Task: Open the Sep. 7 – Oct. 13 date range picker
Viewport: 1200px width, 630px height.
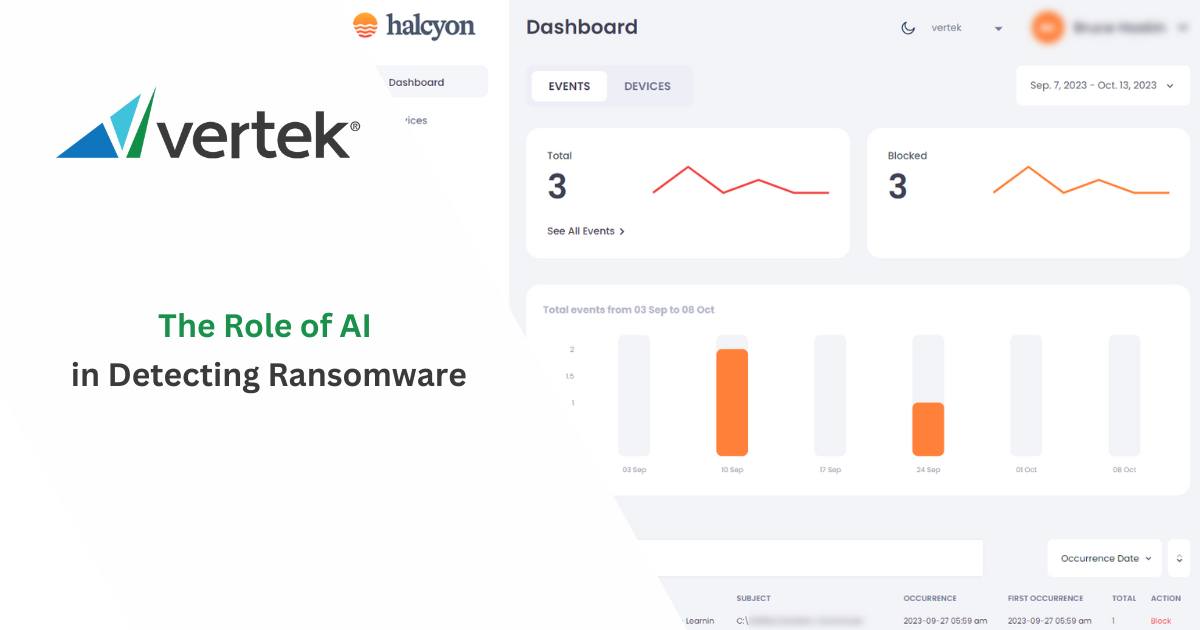Action: [x=1102, y=86]
